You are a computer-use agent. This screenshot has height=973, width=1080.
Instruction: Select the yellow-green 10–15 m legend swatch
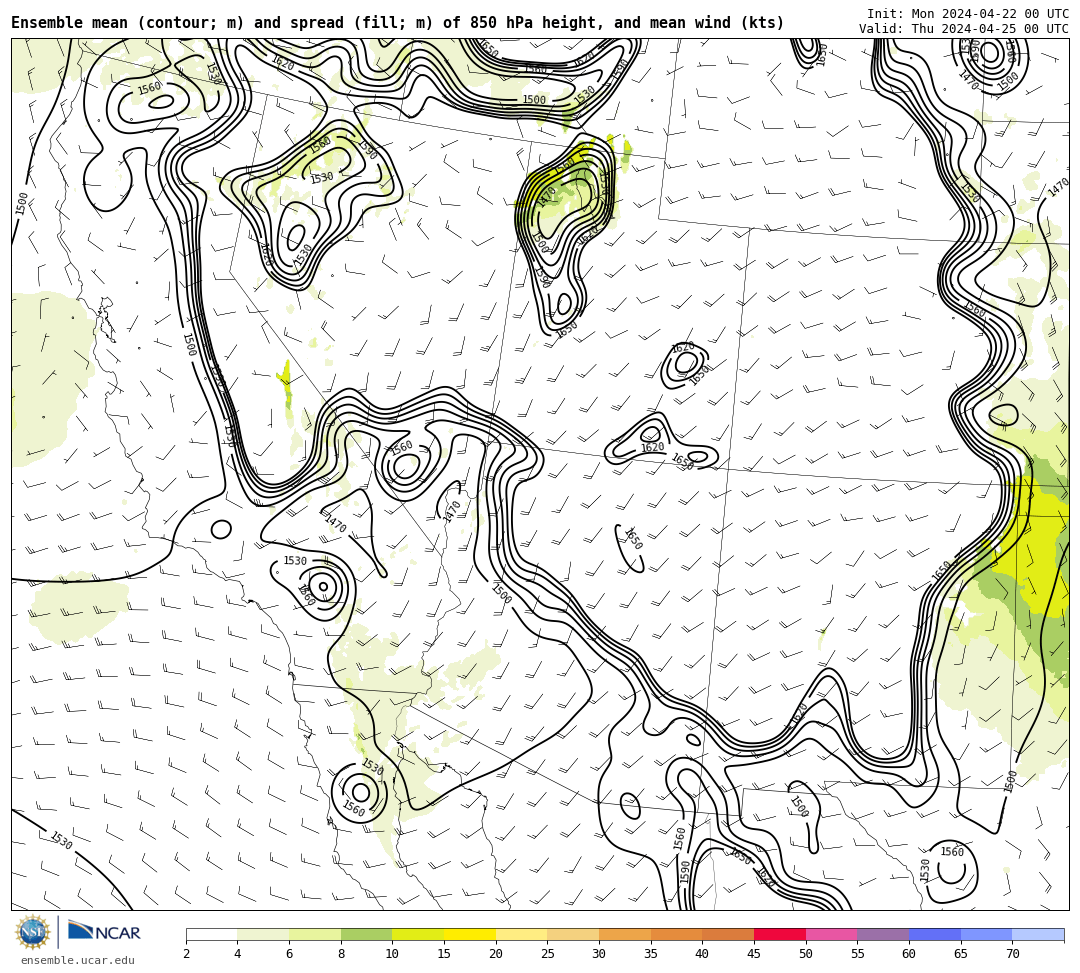coord(418,934)
